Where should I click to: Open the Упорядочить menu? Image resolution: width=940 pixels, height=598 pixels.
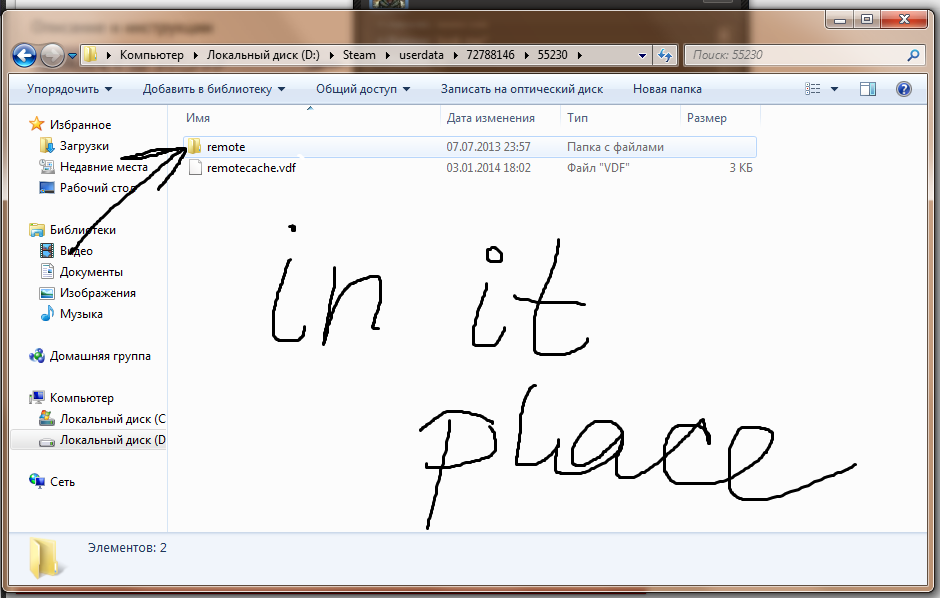69,89
